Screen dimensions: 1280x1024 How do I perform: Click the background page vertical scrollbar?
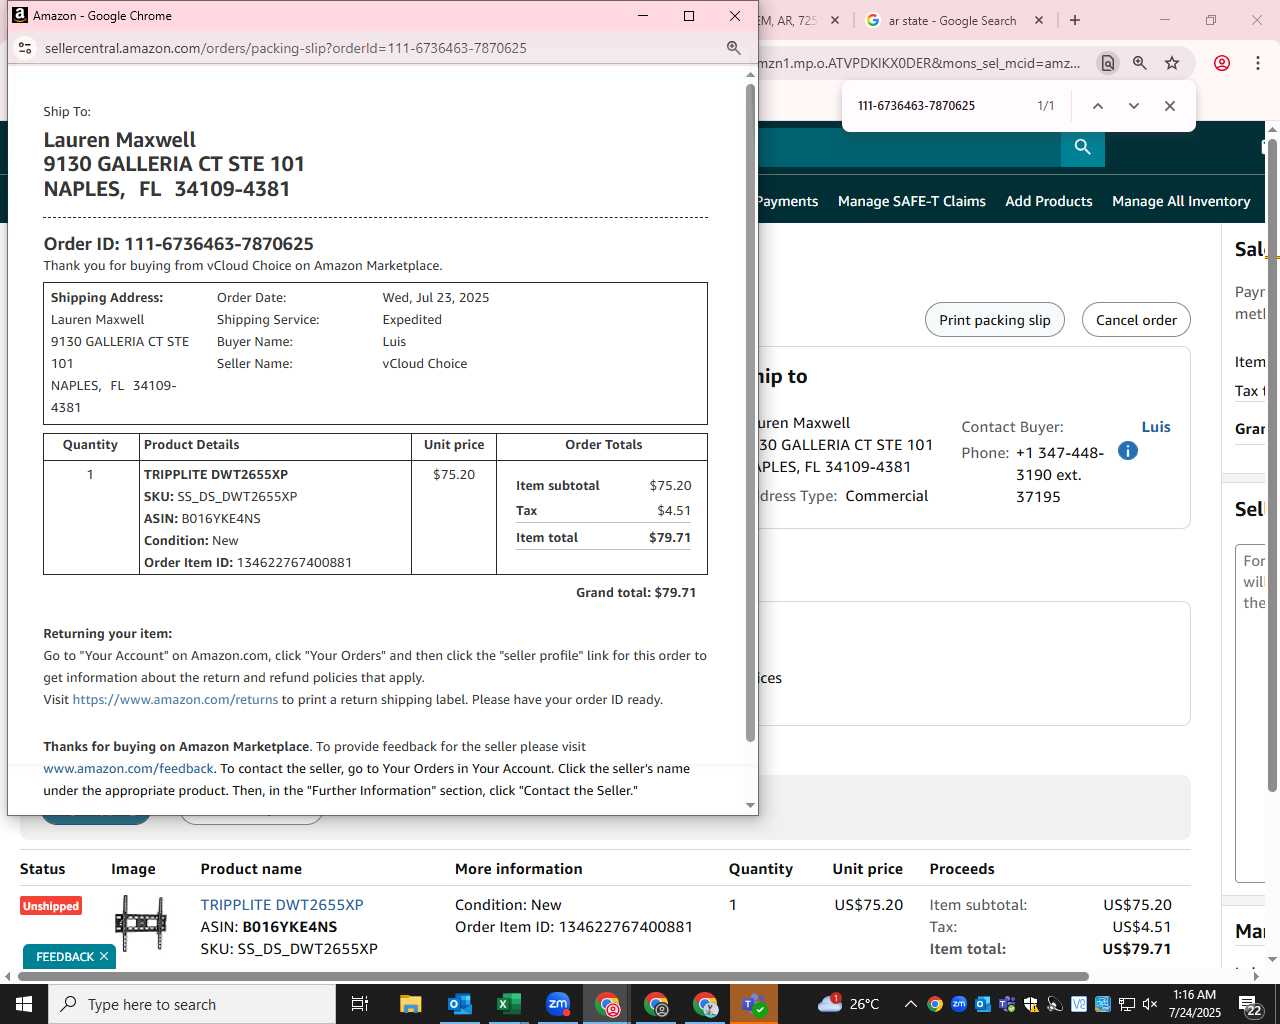click(1272, 463)
